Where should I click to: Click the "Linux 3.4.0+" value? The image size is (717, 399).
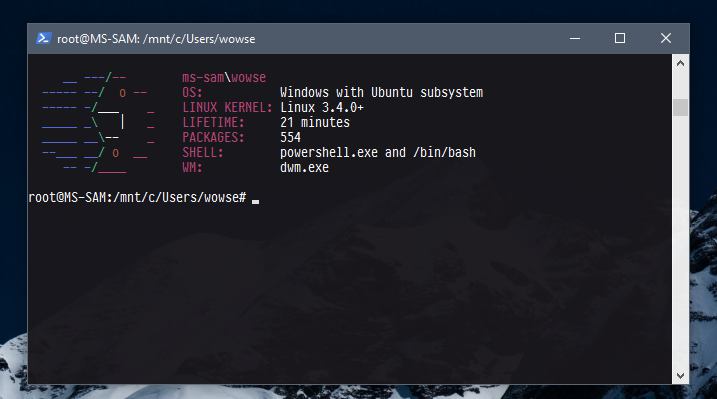coord(322,107)
